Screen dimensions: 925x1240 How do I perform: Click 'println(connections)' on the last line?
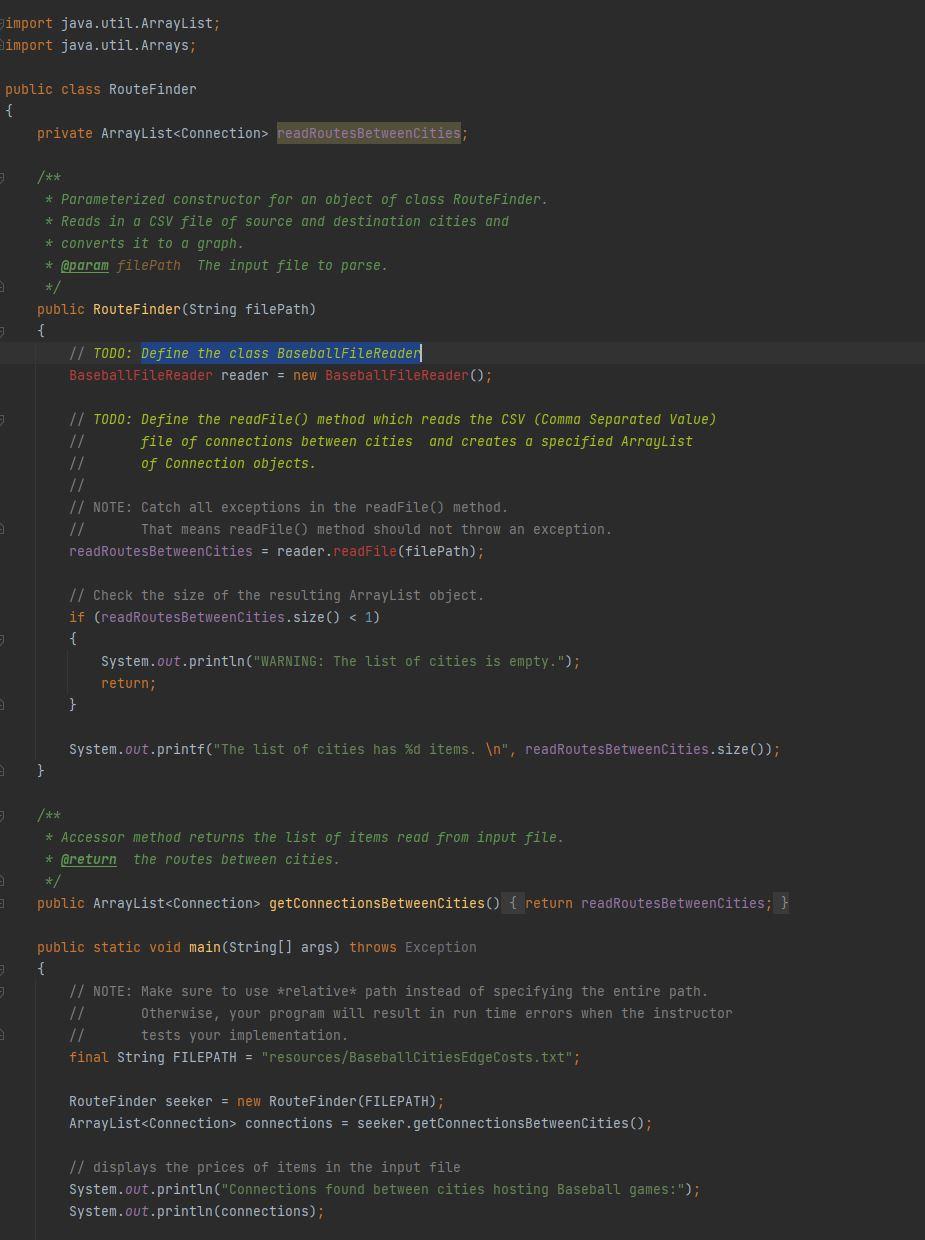(237, 1211)
